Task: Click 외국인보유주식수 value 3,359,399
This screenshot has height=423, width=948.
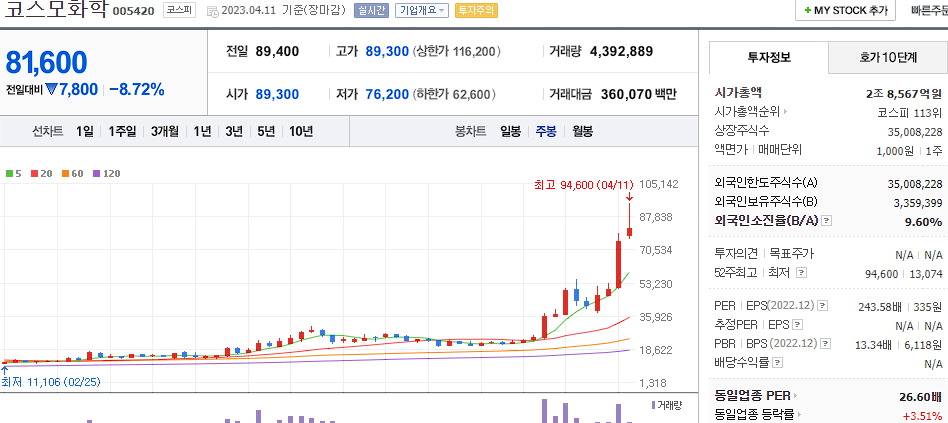Action: coord(918,202)
